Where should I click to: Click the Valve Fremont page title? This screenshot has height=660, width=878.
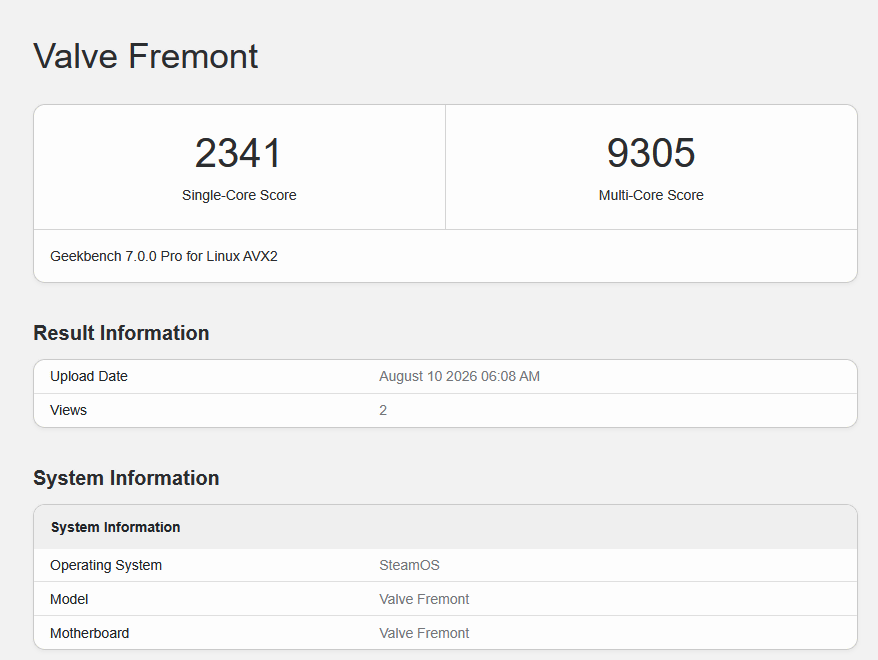(146, 56)
